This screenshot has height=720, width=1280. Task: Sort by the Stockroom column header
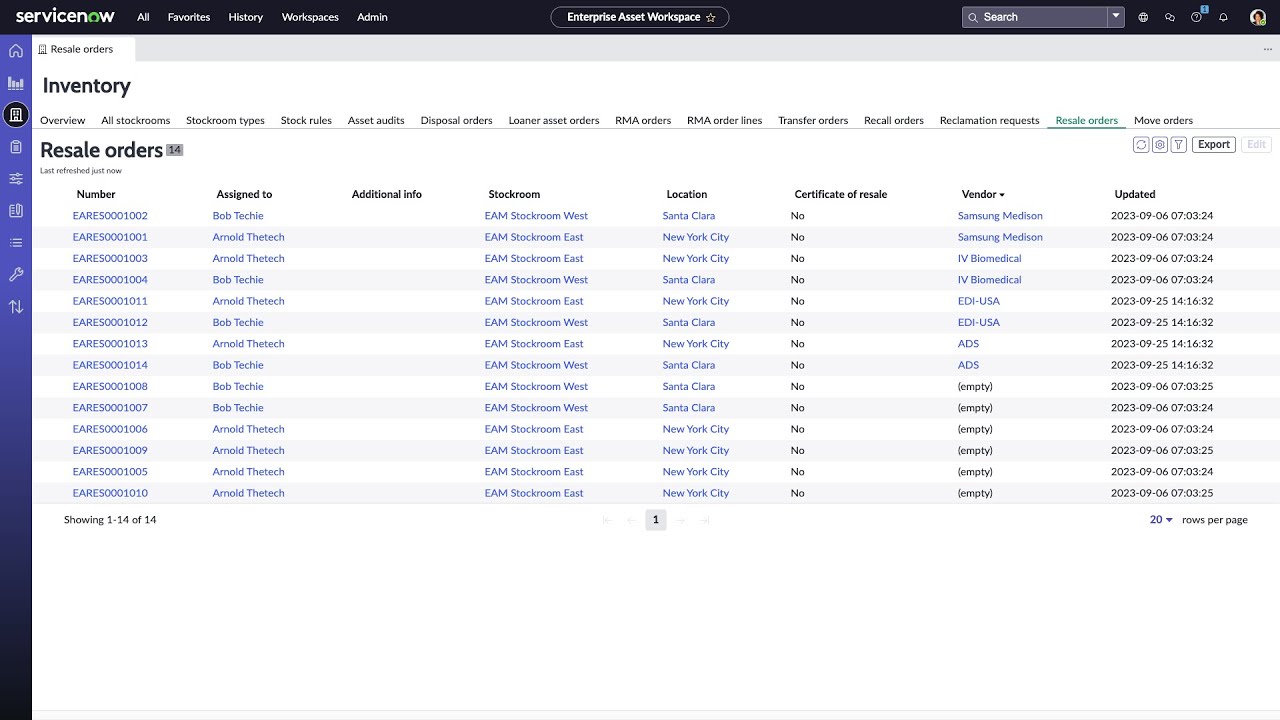(514, 194)
